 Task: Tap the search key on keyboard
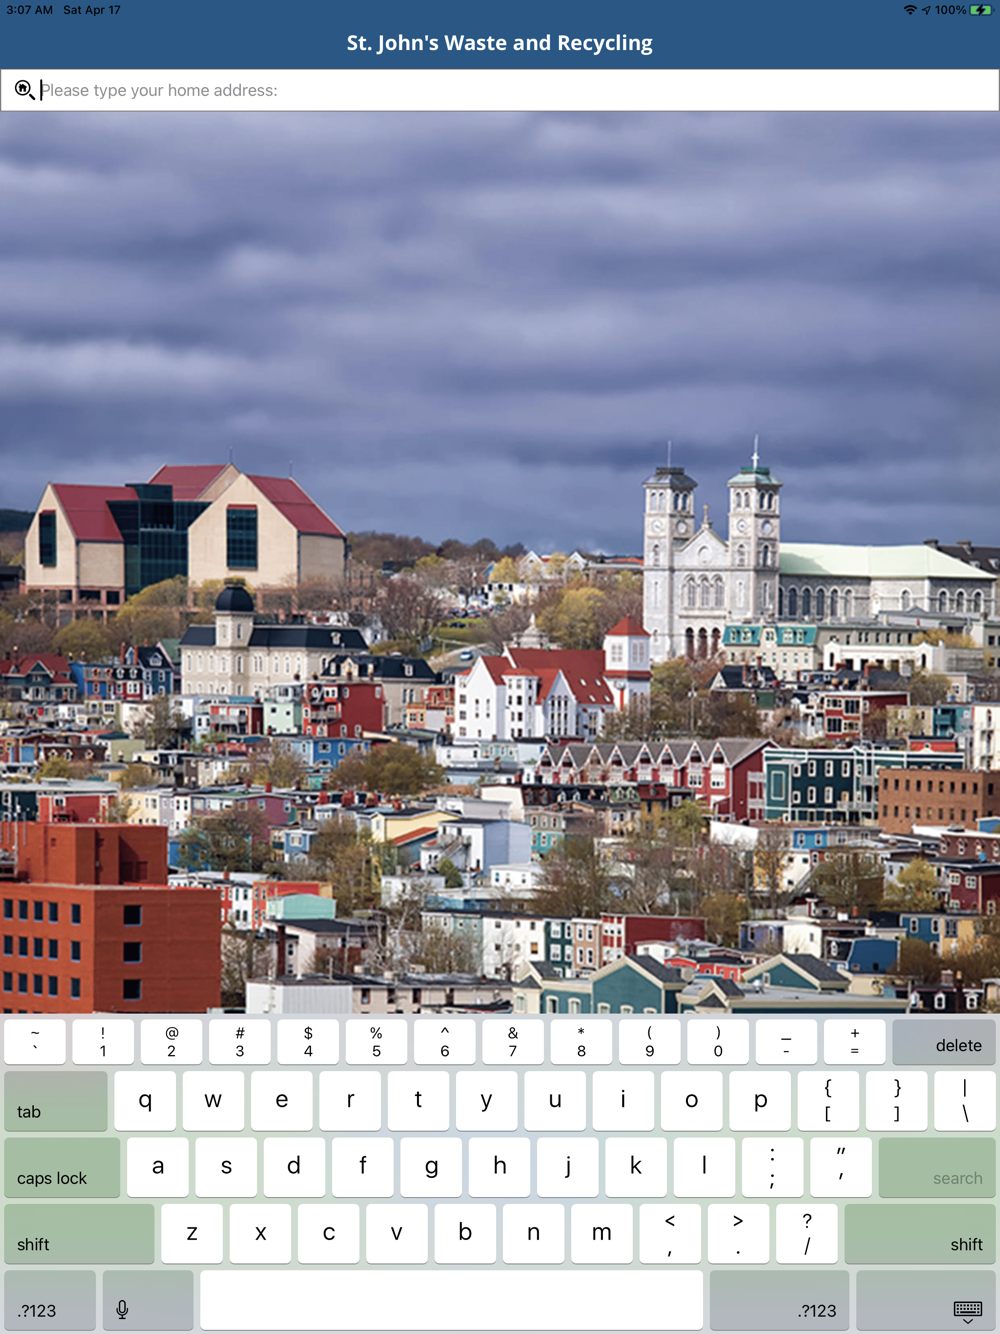click(937, 1167)
